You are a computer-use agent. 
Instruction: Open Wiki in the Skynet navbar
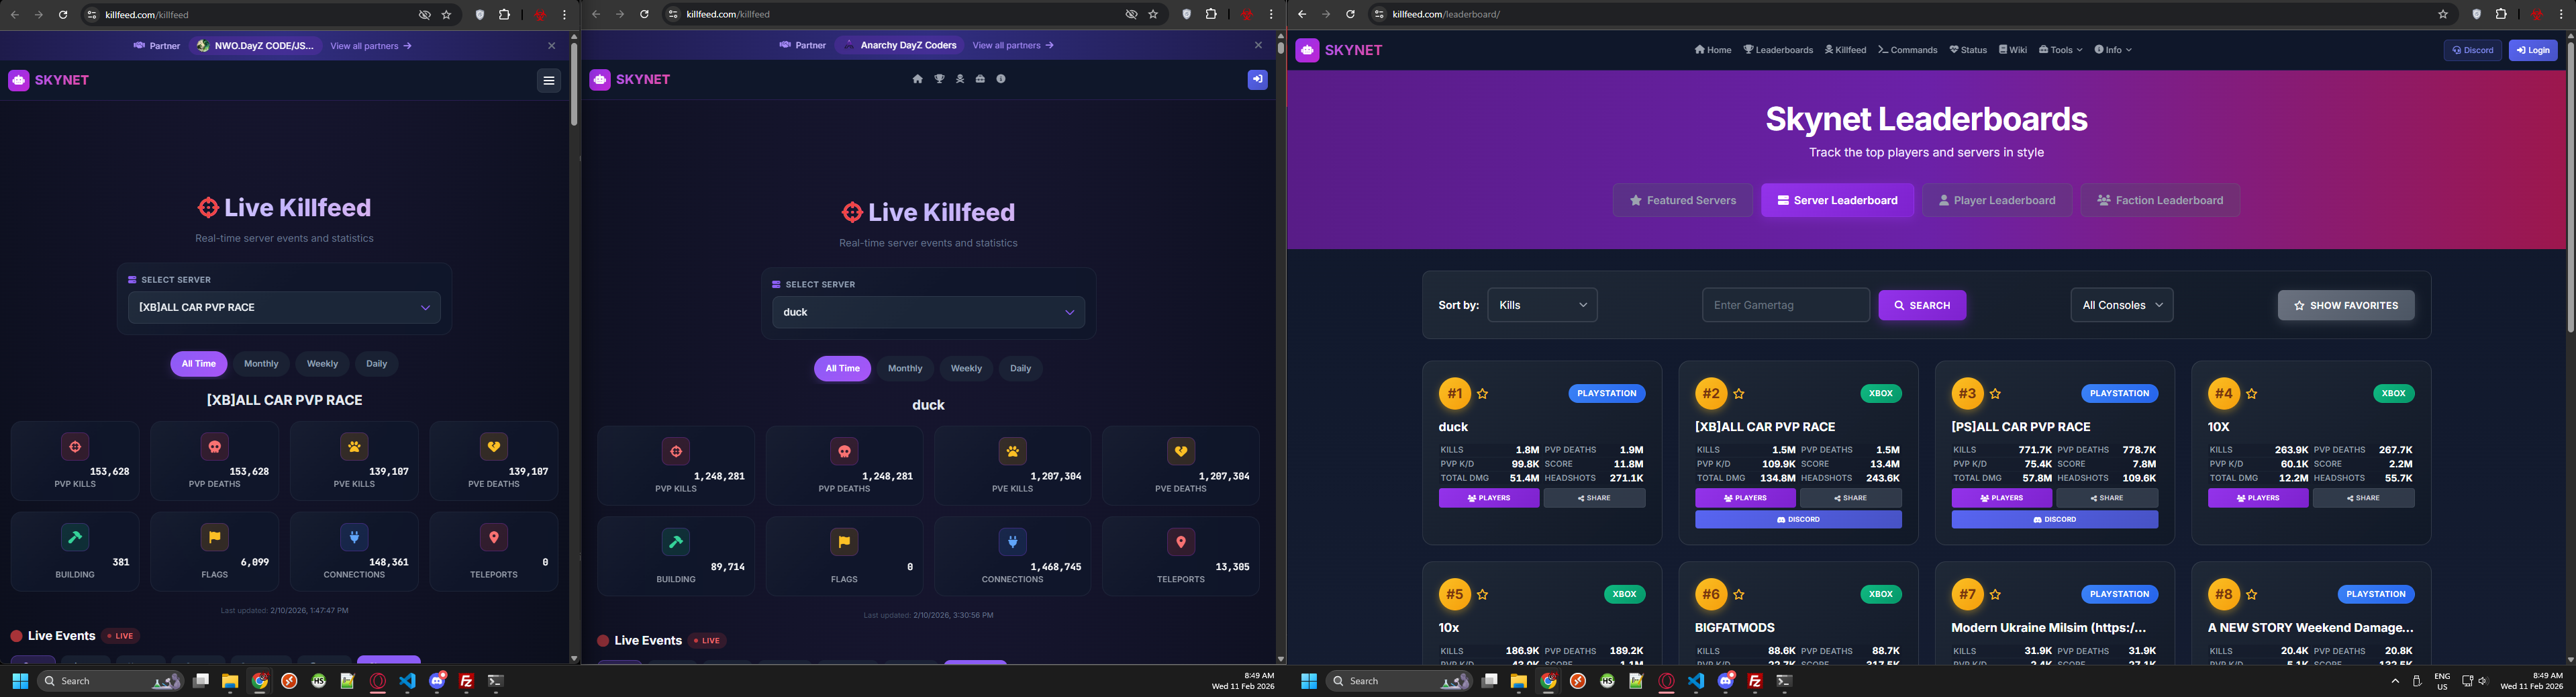pyautogui.click(x=2013, y=50)
